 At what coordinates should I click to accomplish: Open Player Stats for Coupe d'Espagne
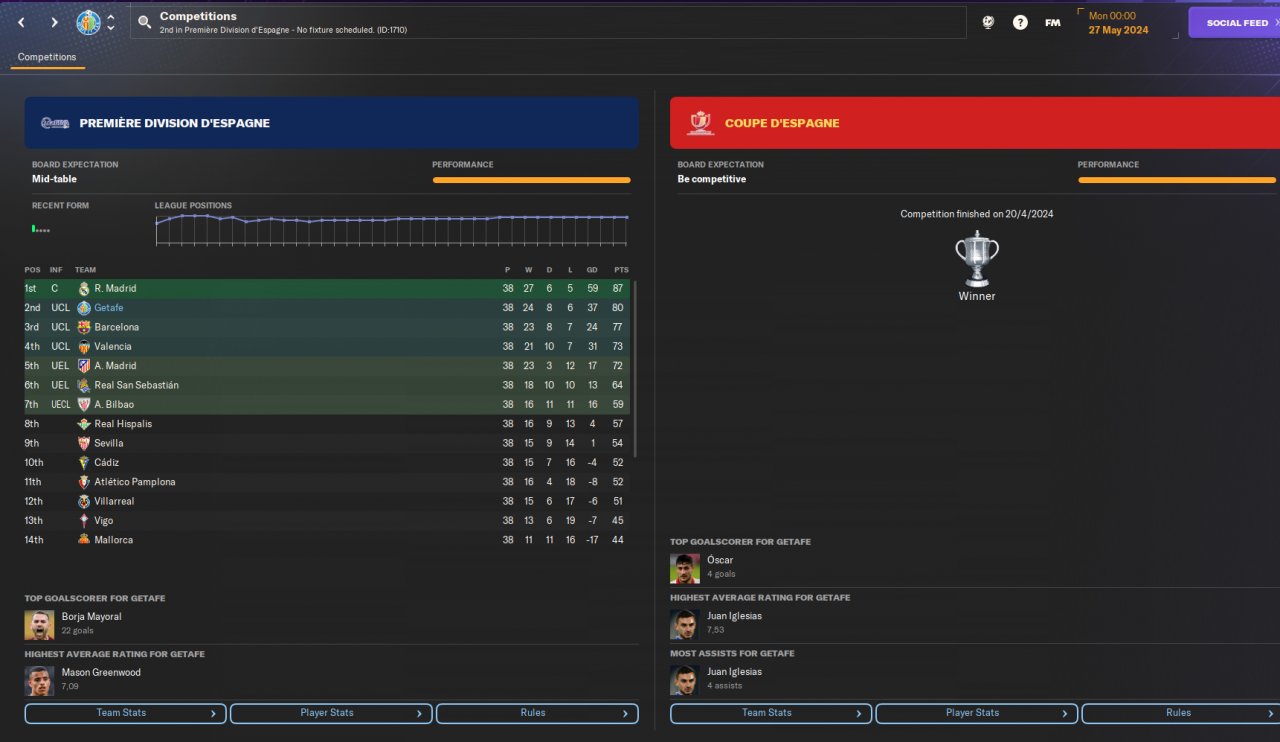click(976, 713)
